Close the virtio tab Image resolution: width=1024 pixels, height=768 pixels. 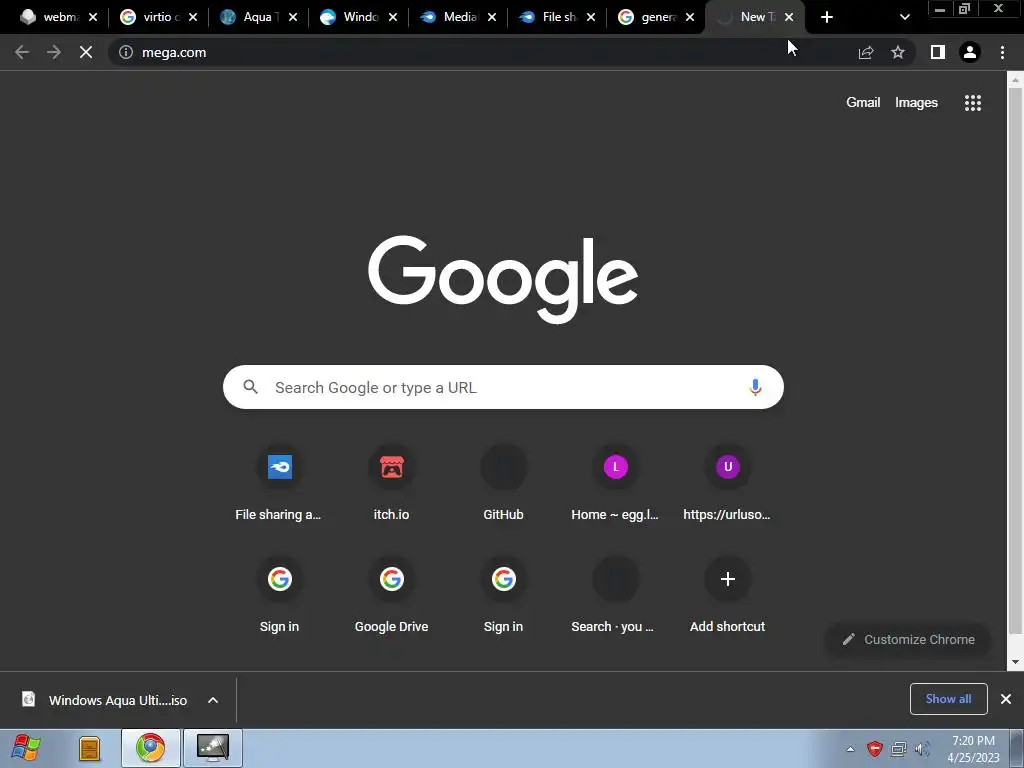coord(193,17)
